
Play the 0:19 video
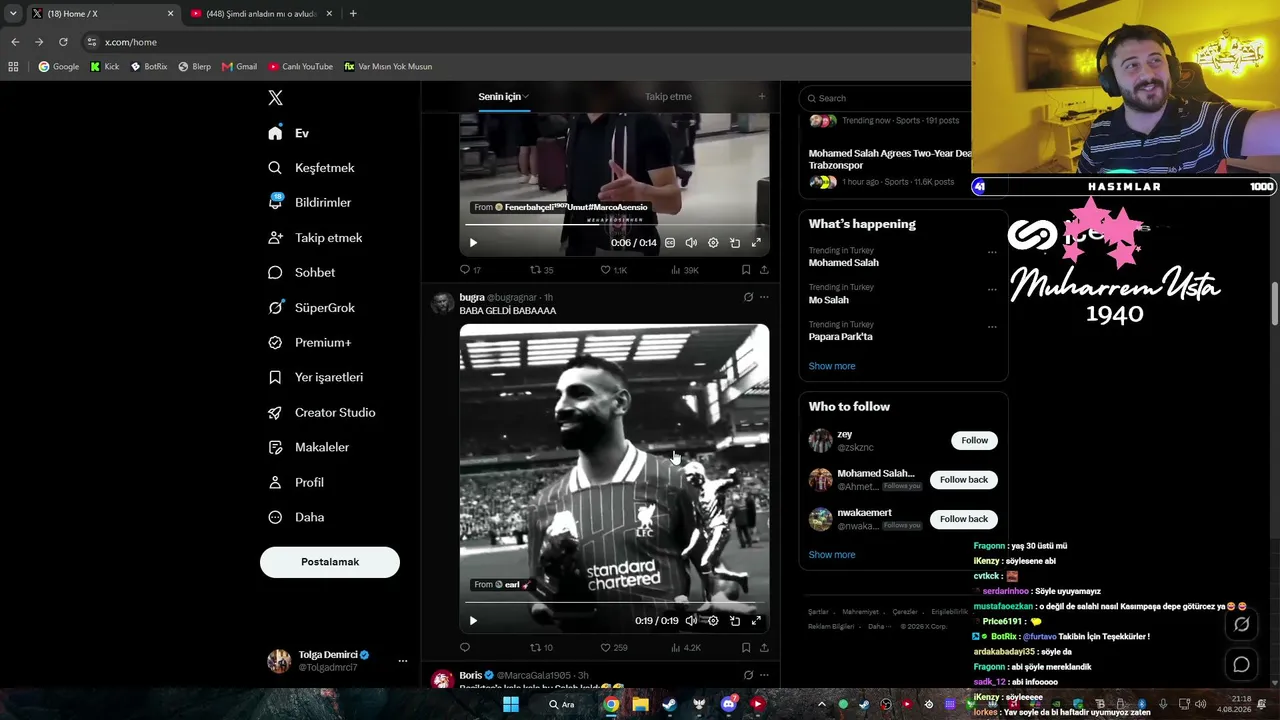tap(473, 621)
